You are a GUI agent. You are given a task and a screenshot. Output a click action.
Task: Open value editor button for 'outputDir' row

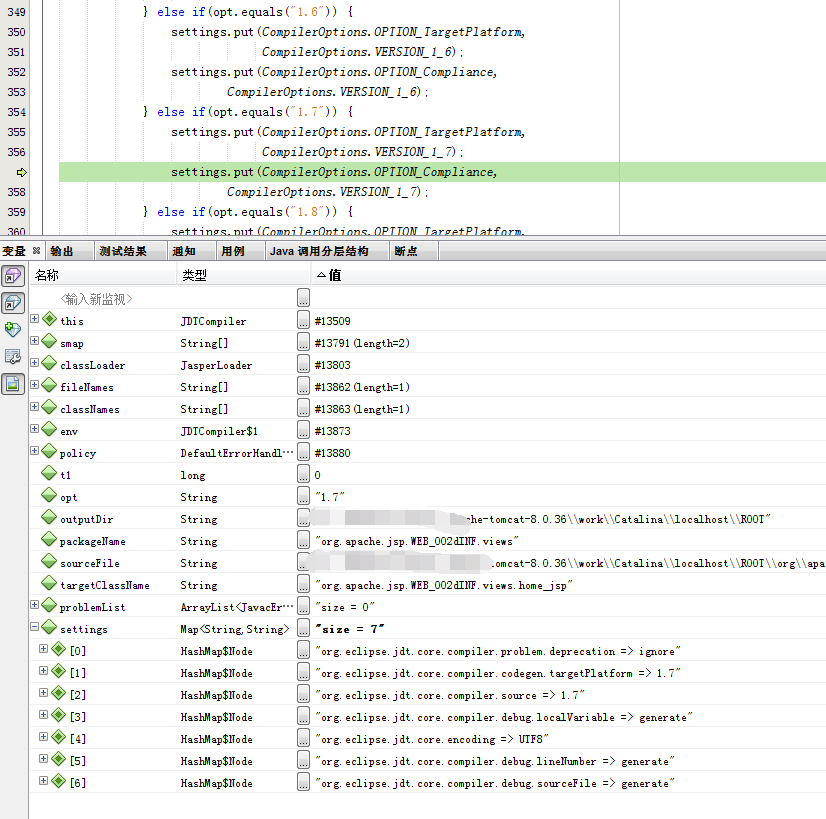[303, 518]
